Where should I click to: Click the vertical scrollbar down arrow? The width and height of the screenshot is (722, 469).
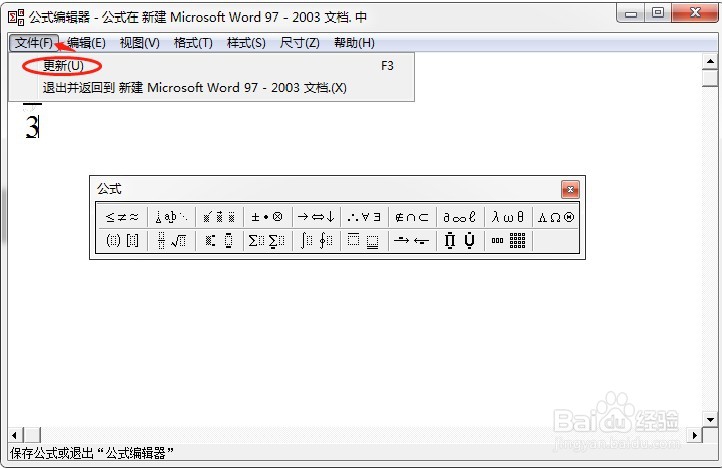tap(710, 419)
